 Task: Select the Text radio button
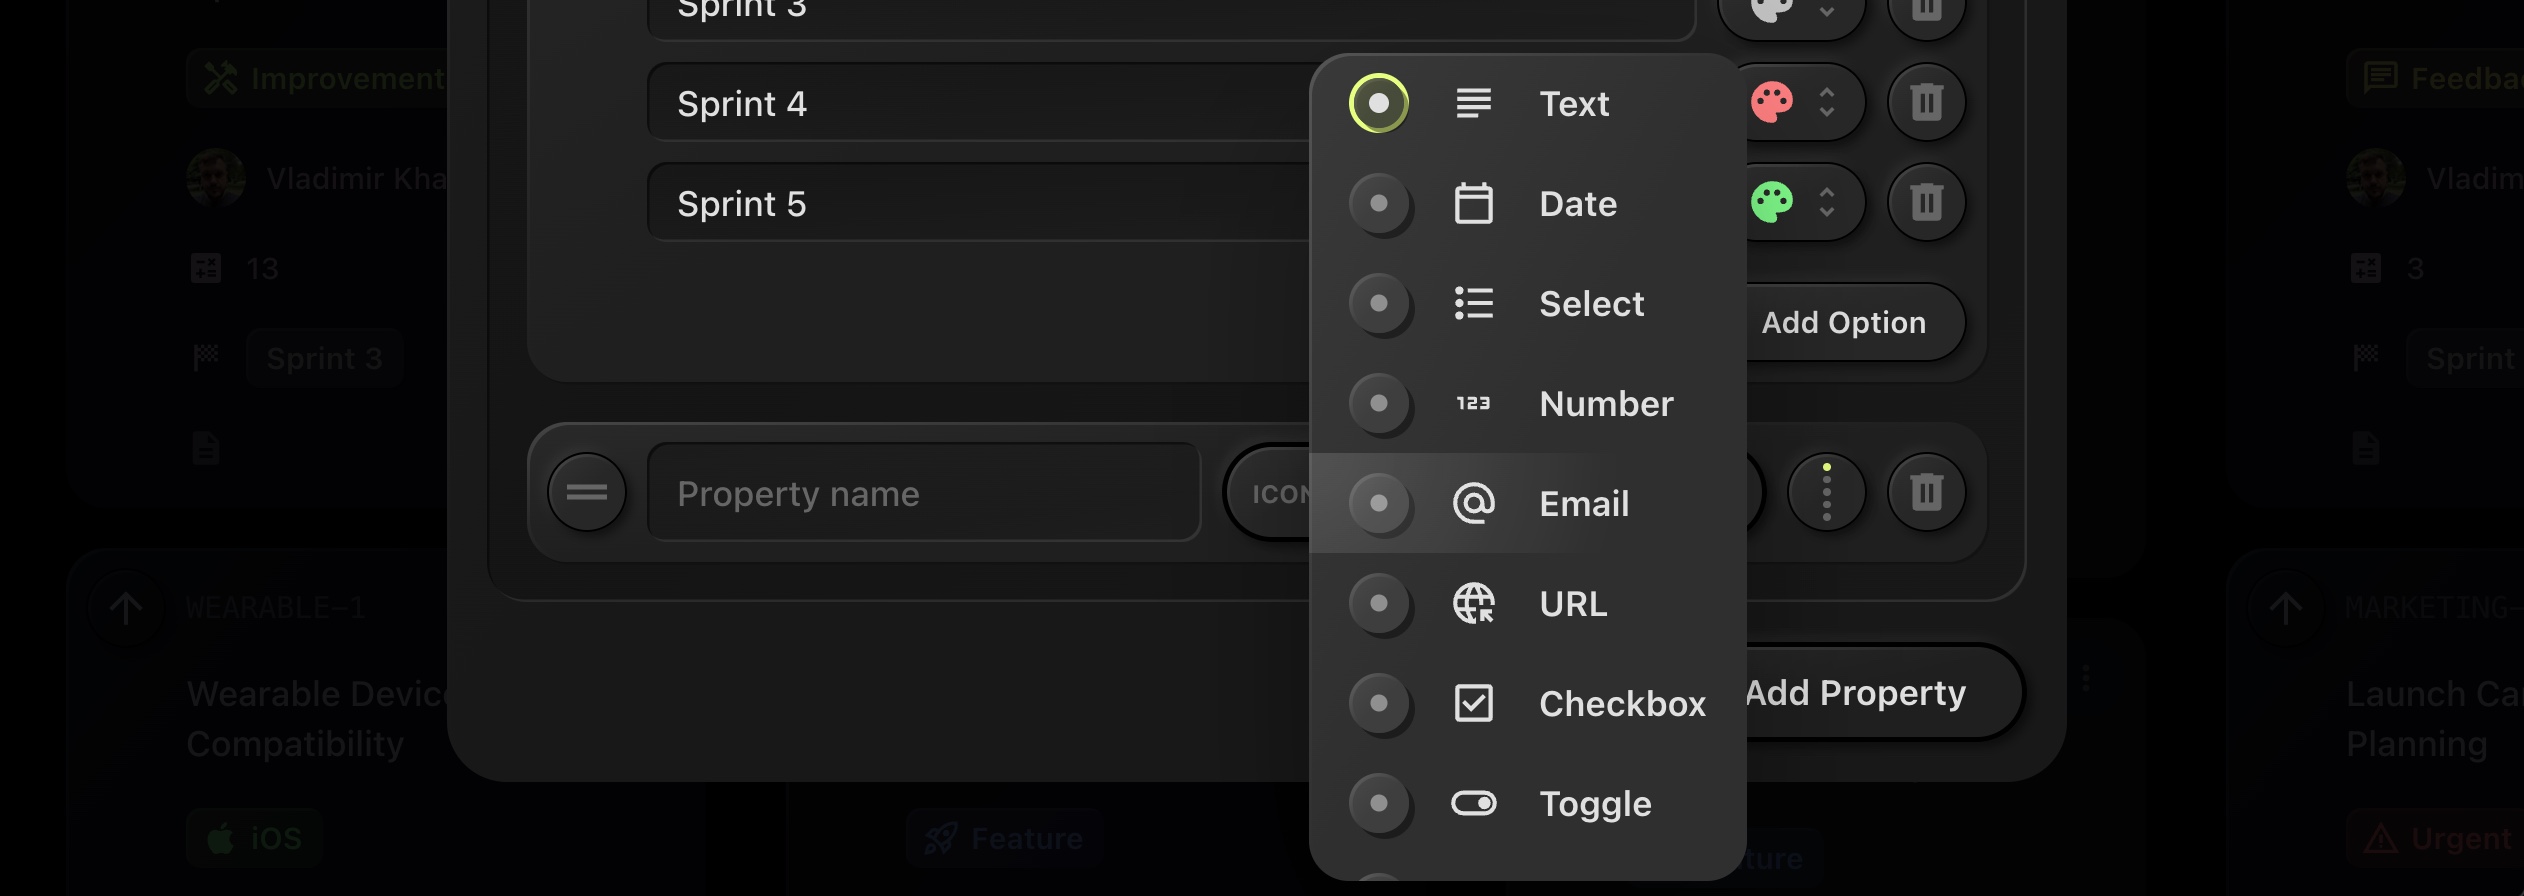tap(1379, 103)
